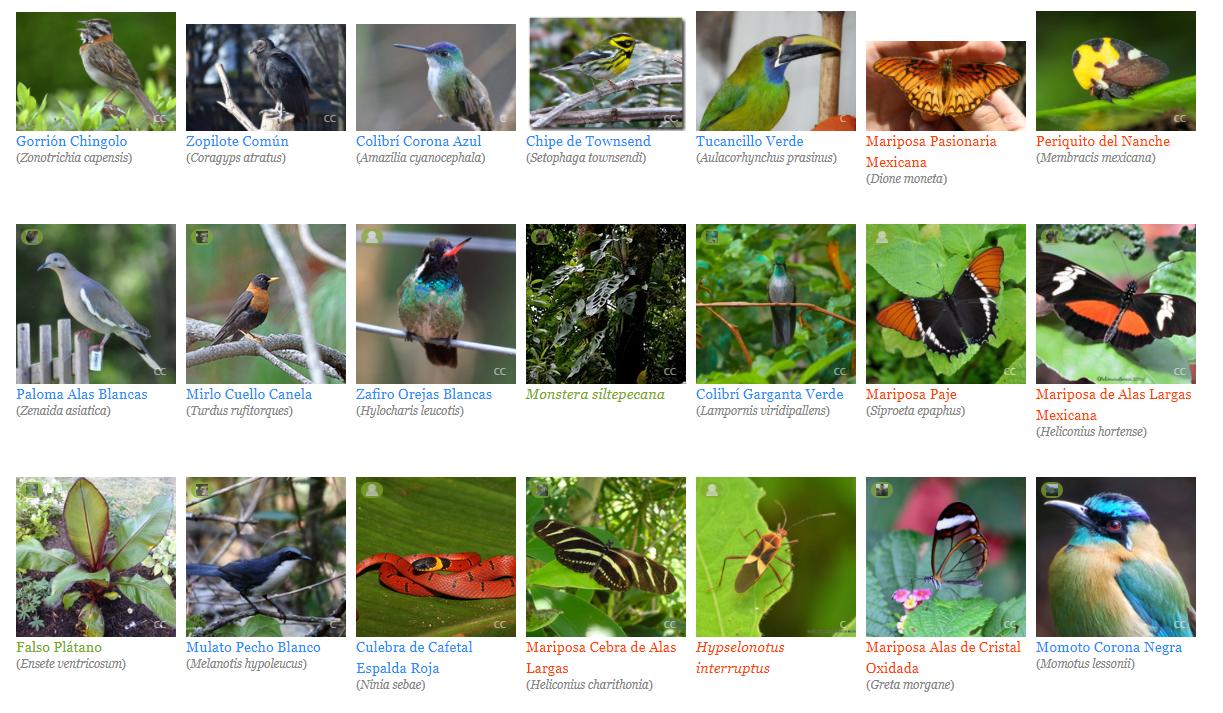Click observer avatar badge on Falso Plátano photo
1223x713 pixels.
click(x=31, y=491)
